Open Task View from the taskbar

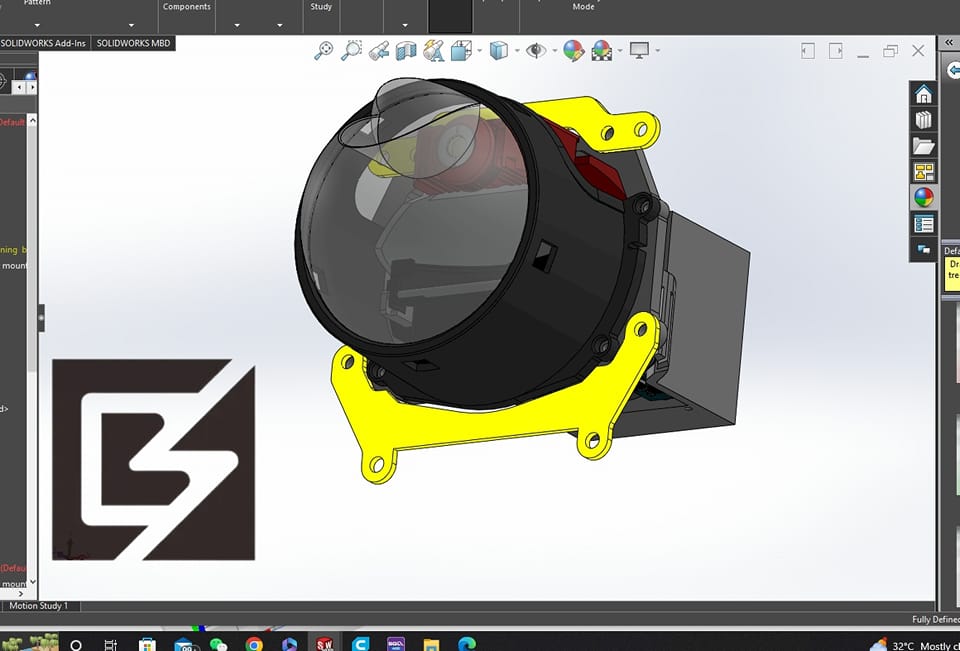click(x=110, y=645)
